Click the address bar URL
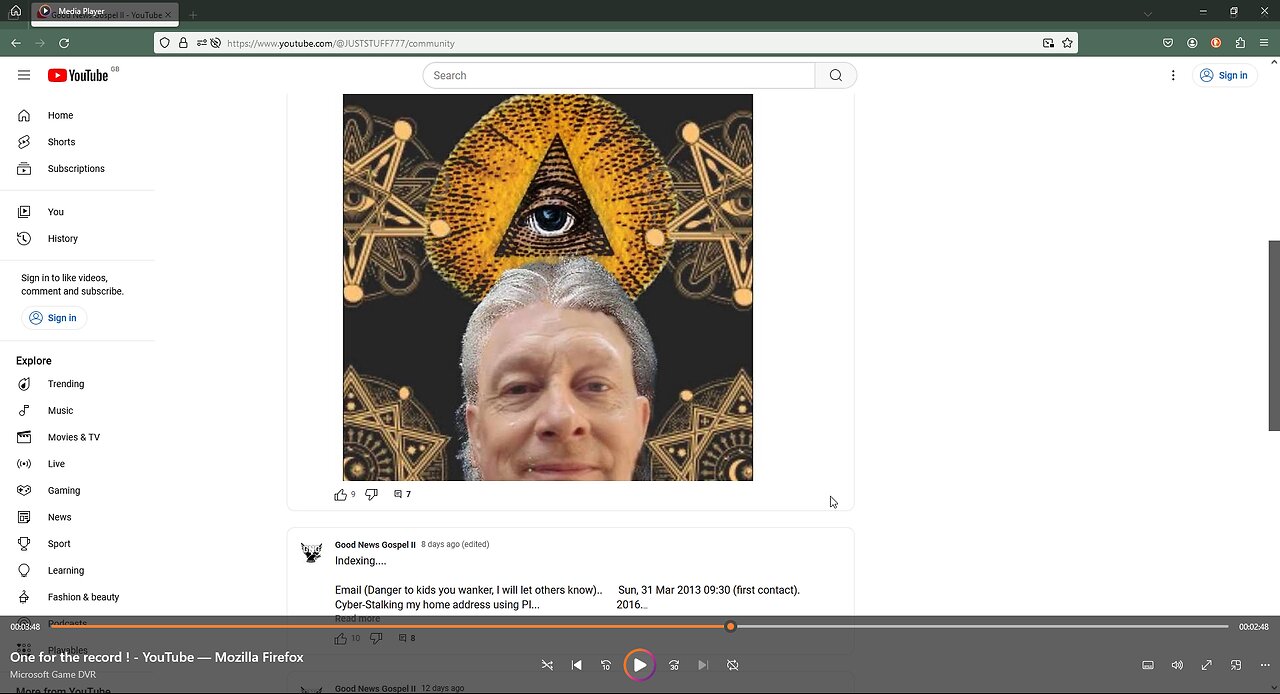 pos(340,44)
